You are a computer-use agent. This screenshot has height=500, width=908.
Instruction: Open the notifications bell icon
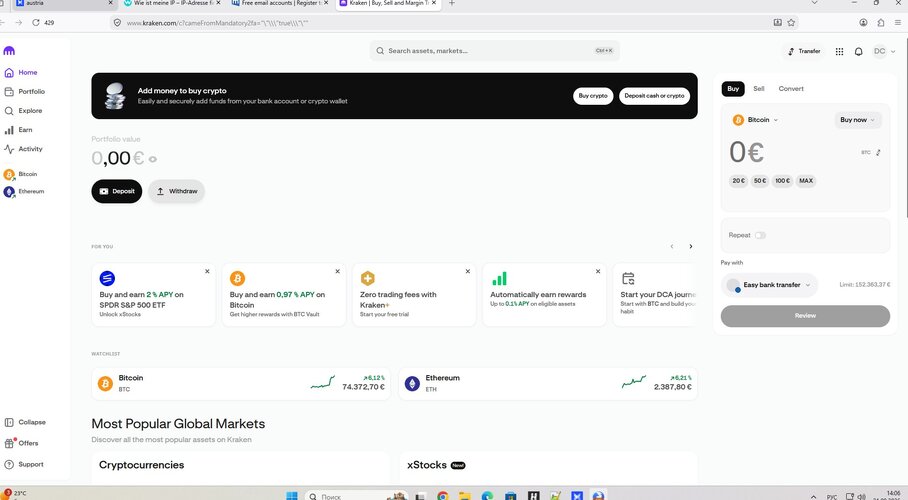pos(858,52)
